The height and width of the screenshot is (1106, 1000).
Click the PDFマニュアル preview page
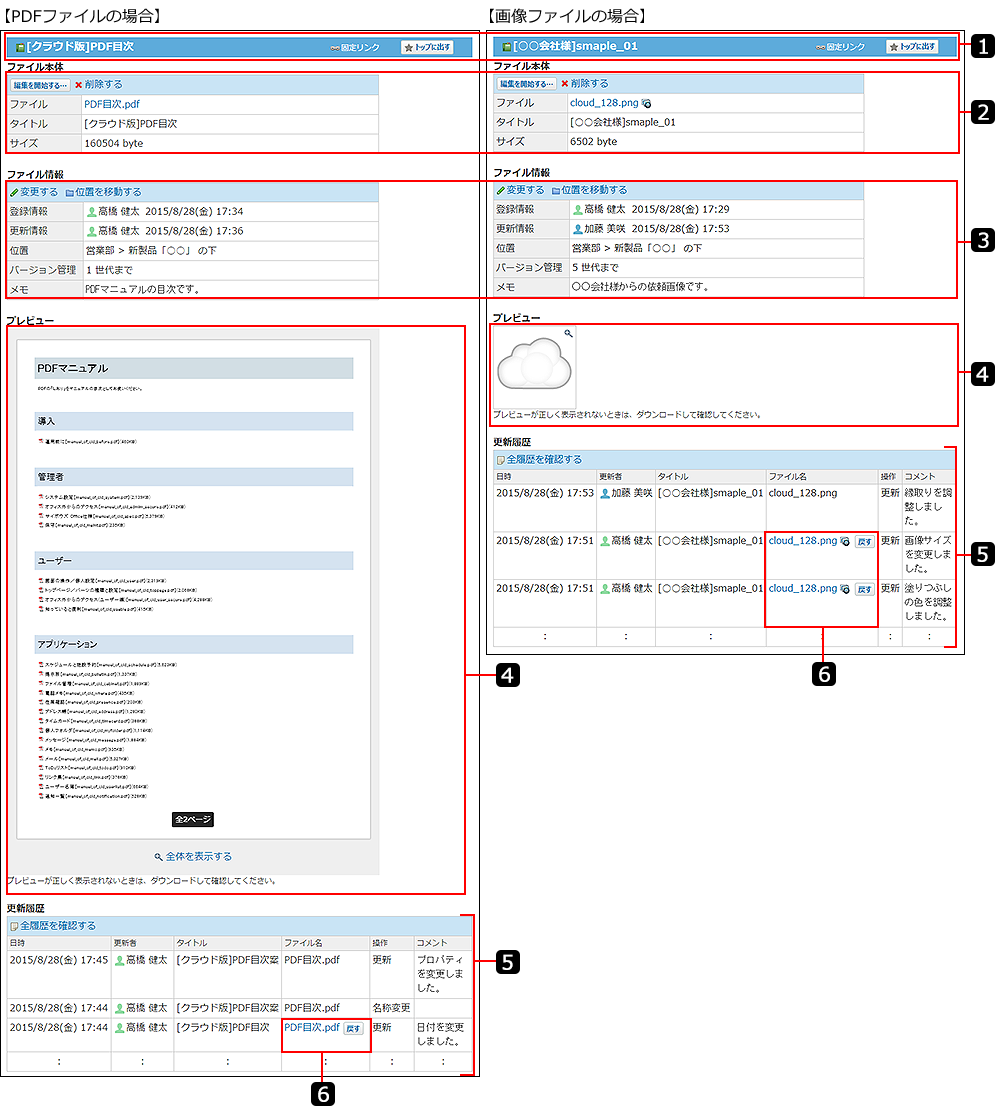click(x=193, y=589)
